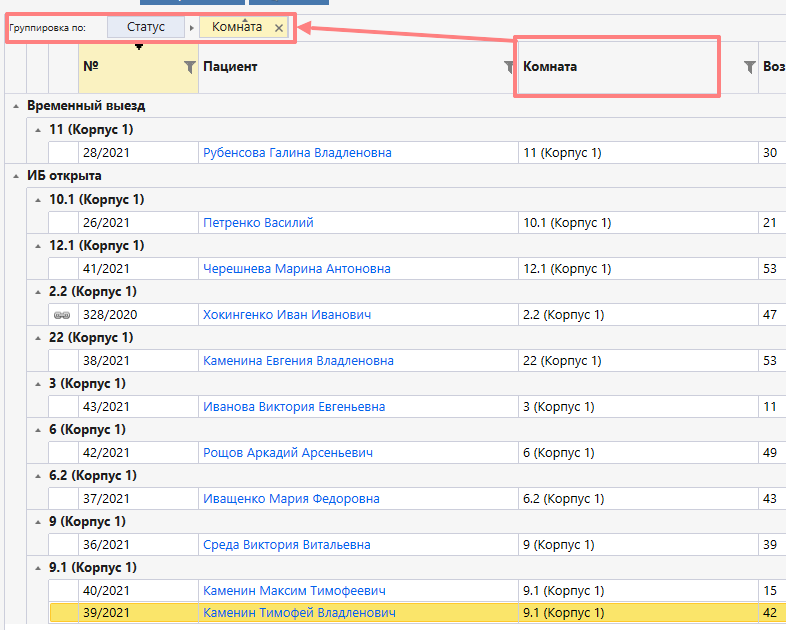Open patient Каменин Тимофей Владленович
786x630 pixels.
tap(299, 613)
